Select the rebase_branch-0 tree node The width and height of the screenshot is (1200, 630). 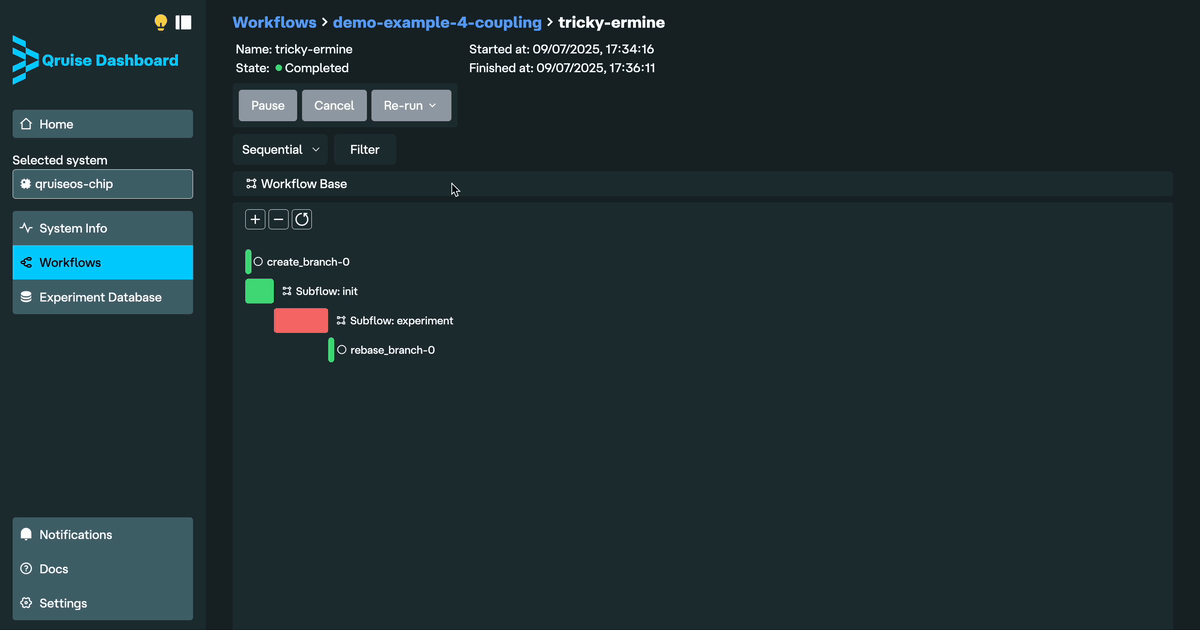click(392, 351)
